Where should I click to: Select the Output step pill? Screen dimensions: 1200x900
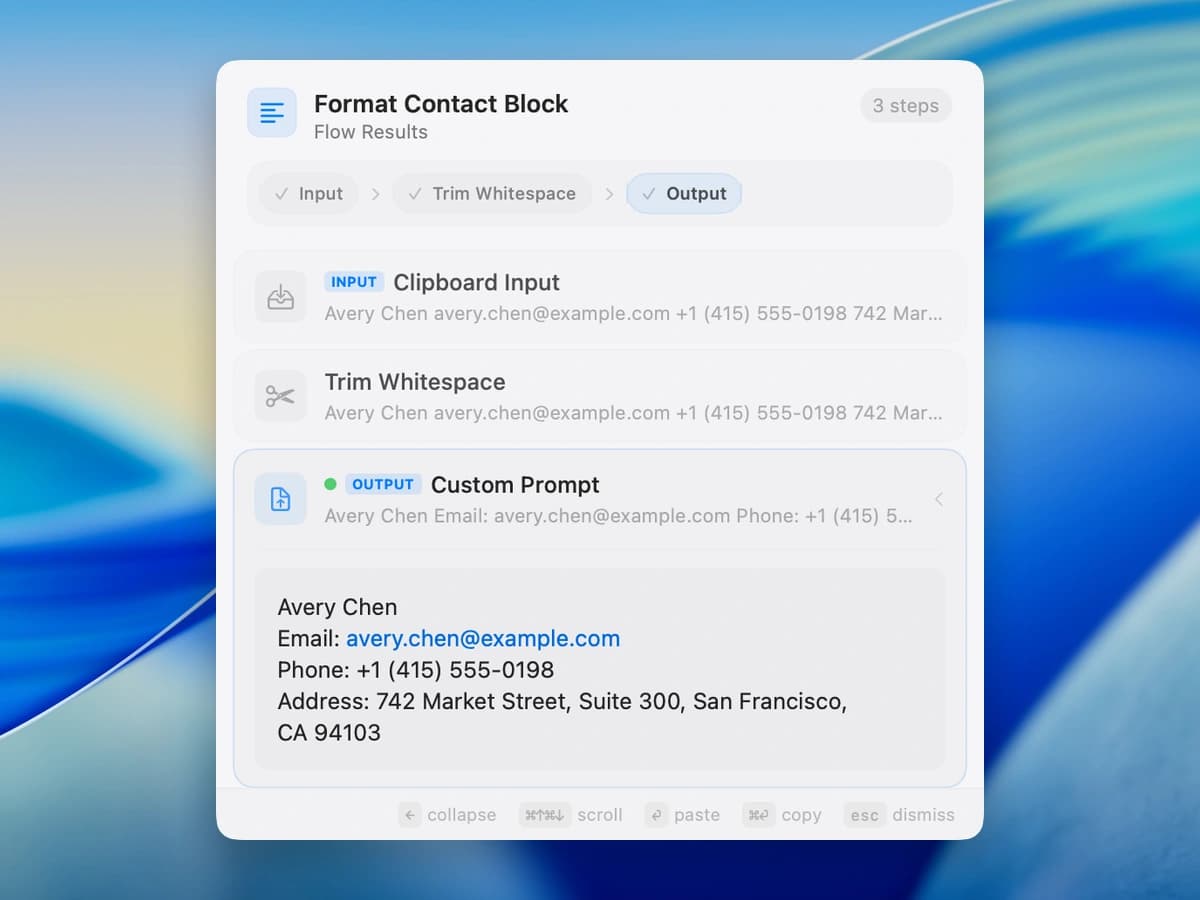point(684,194)
